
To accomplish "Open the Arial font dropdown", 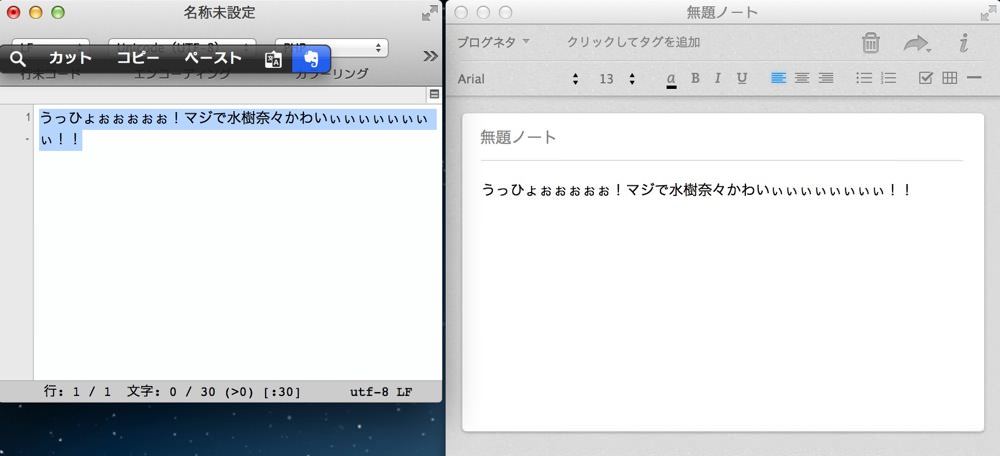I will point(518,78).
